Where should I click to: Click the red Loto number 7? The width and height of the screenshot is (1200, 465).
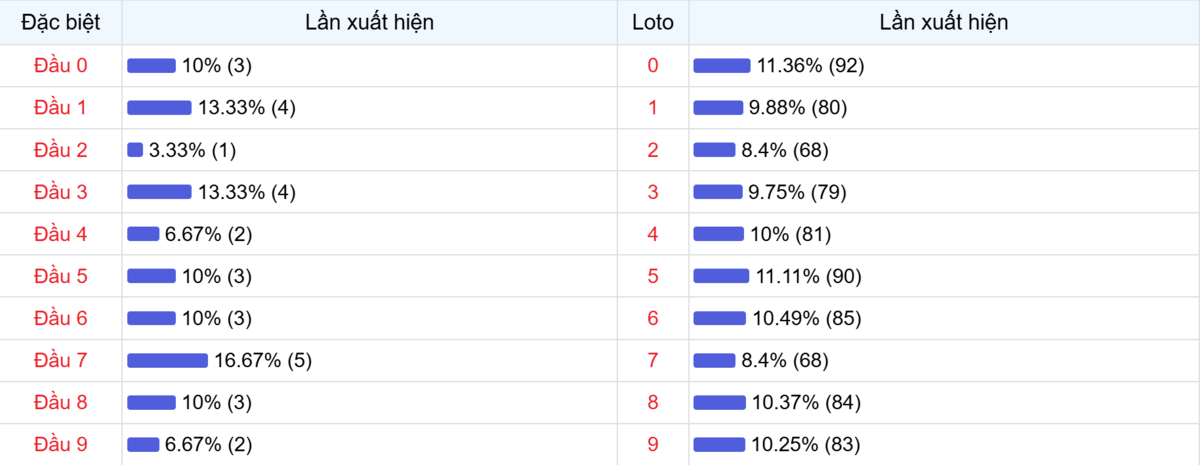[653, 360]
